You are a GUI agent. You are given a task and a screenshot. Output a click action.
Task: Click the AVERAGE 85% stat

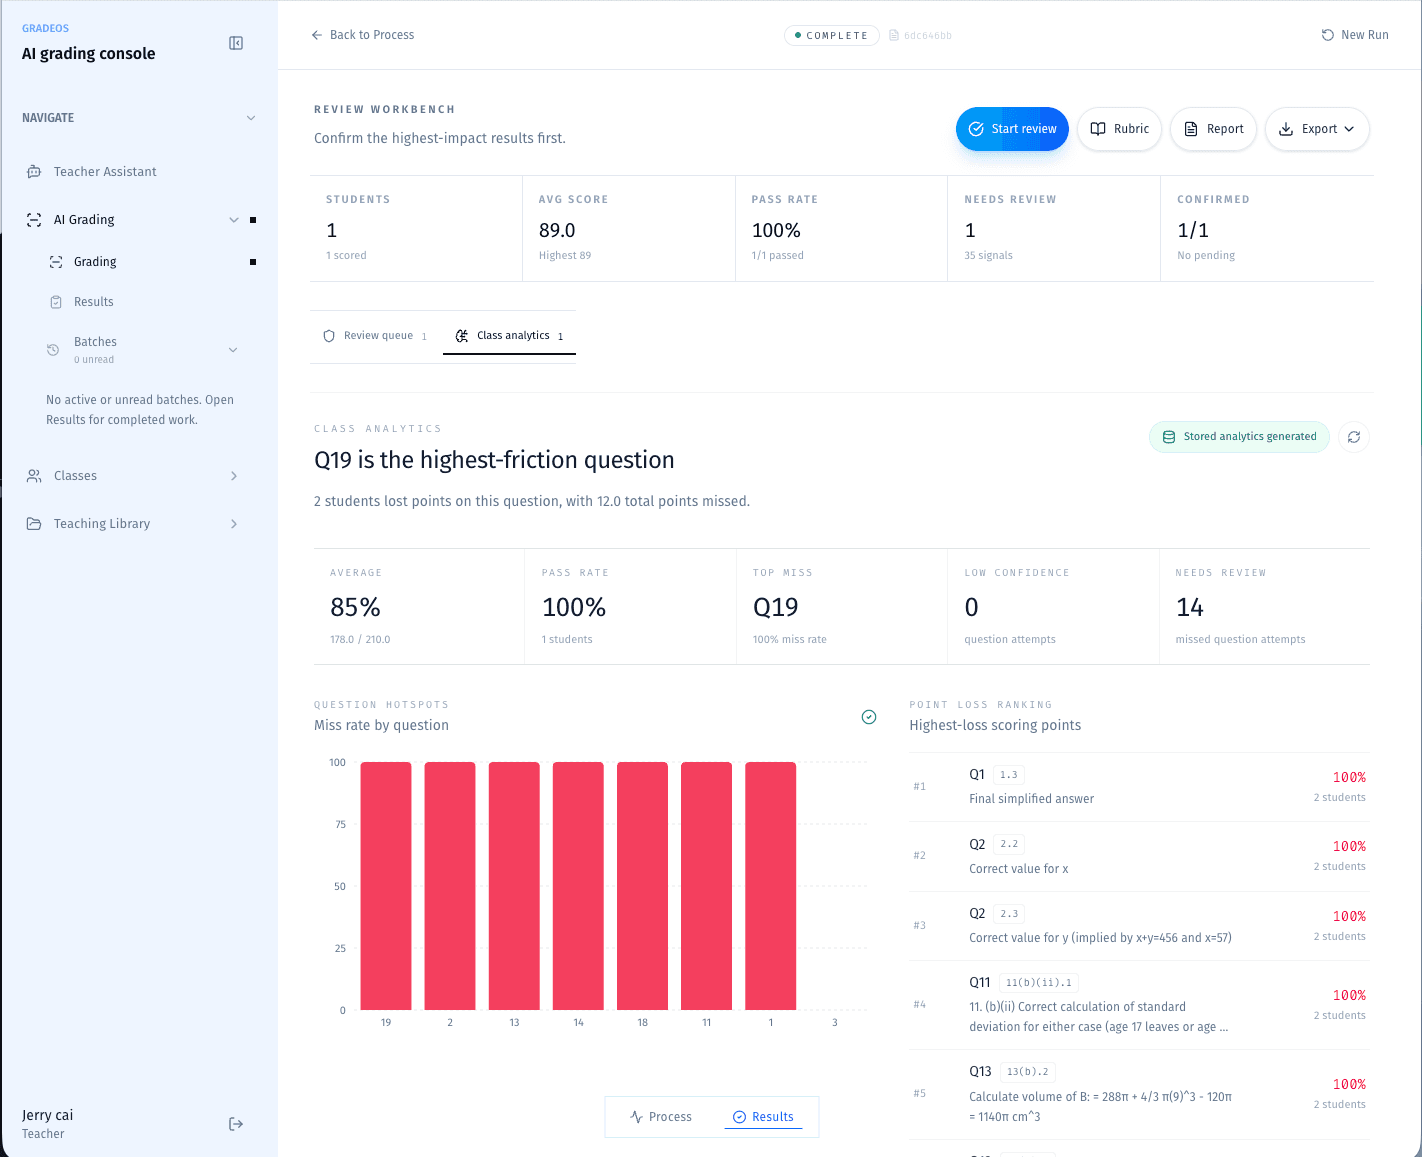tap(419, 607)
